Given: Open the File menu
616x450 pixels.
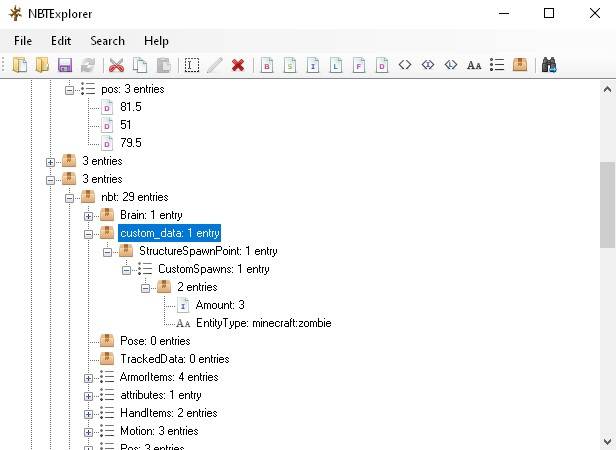Looking at the screenshot, I should 23,41.
